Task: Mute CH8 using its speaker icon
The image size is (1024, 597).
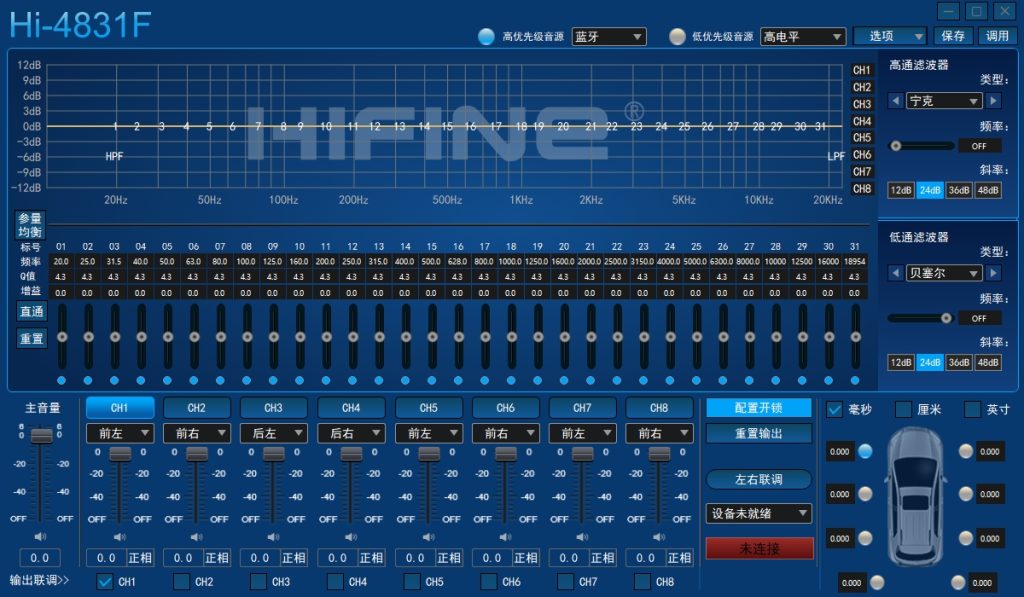Action: coord(659,537)
